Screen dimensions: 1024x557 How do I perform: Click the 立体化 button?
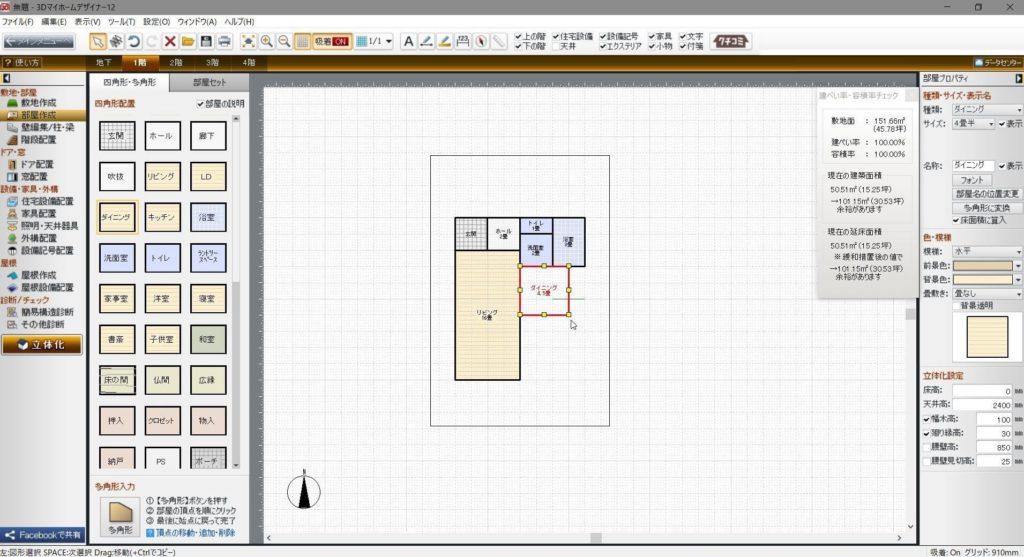[x=42, y=345]
